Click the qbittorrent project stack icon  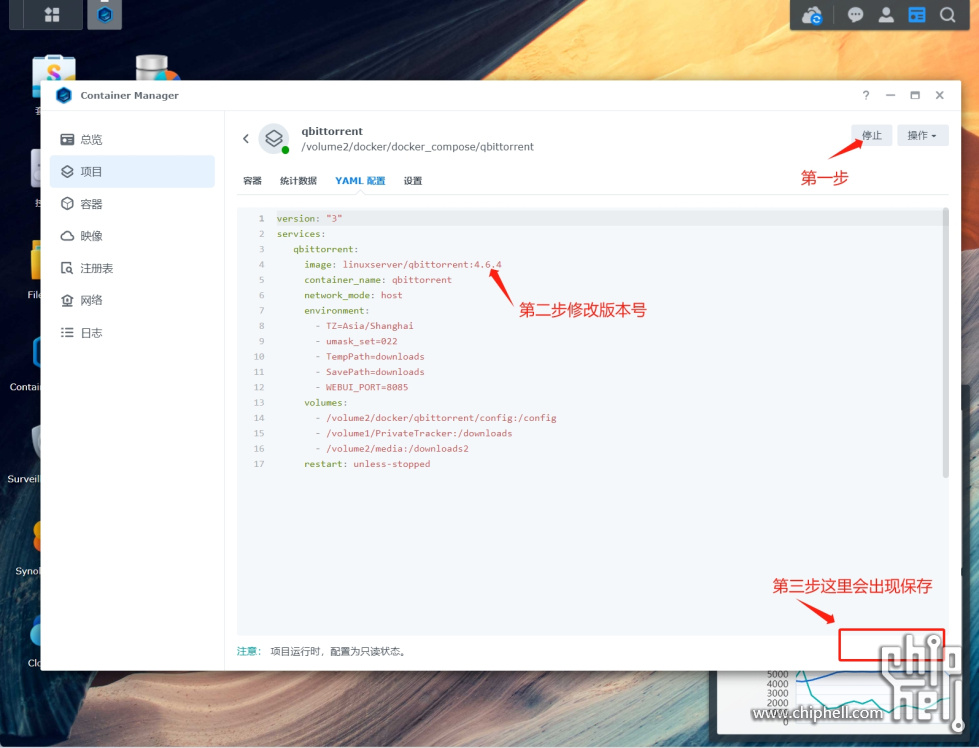pos(273,139)
